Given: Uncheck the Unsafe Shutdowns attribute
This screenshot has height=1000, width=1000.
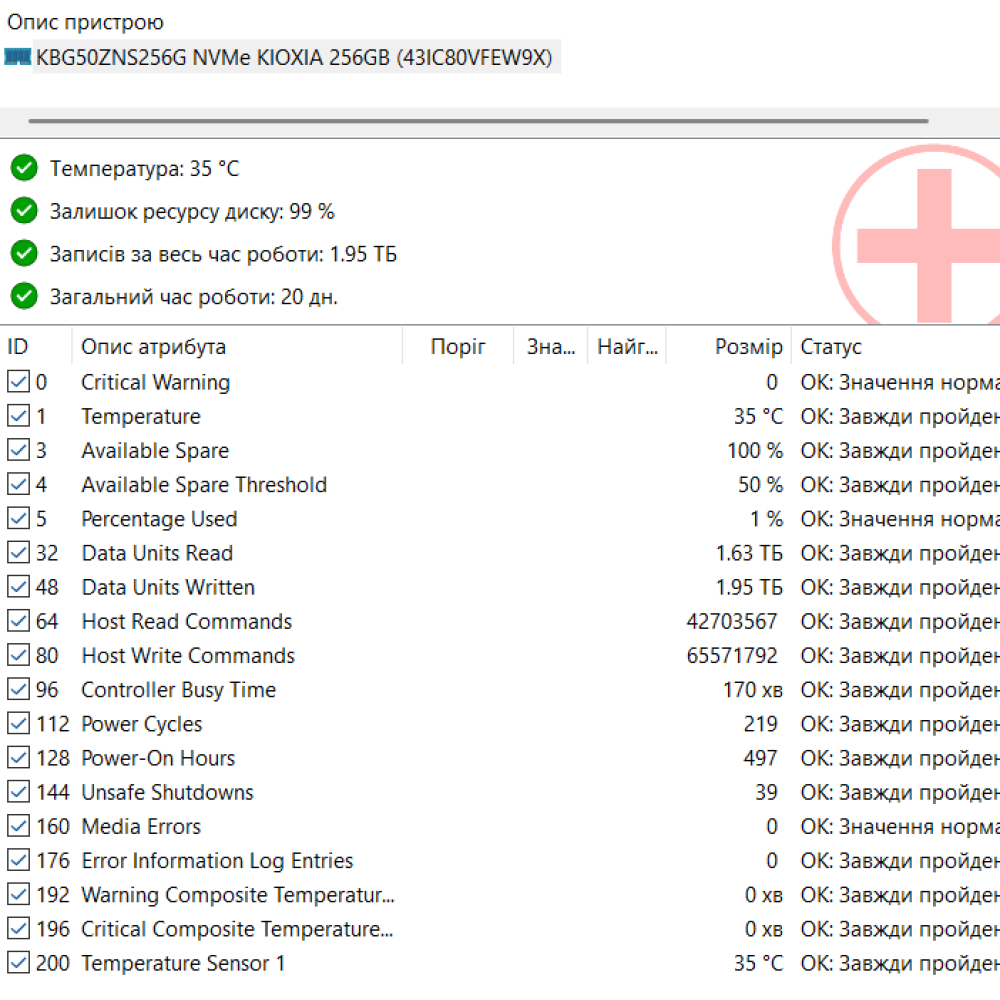Looking at the screenshot, I should pos(17,791).
